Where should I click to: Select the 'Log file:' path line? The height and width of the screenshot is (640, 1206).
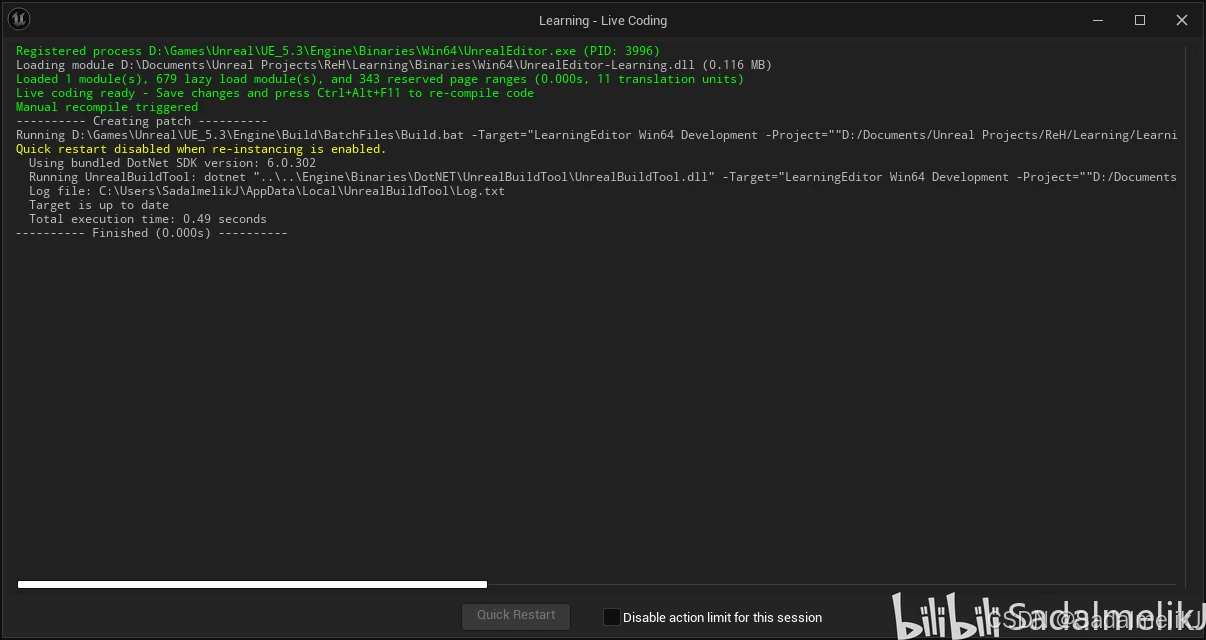[267, 191]
